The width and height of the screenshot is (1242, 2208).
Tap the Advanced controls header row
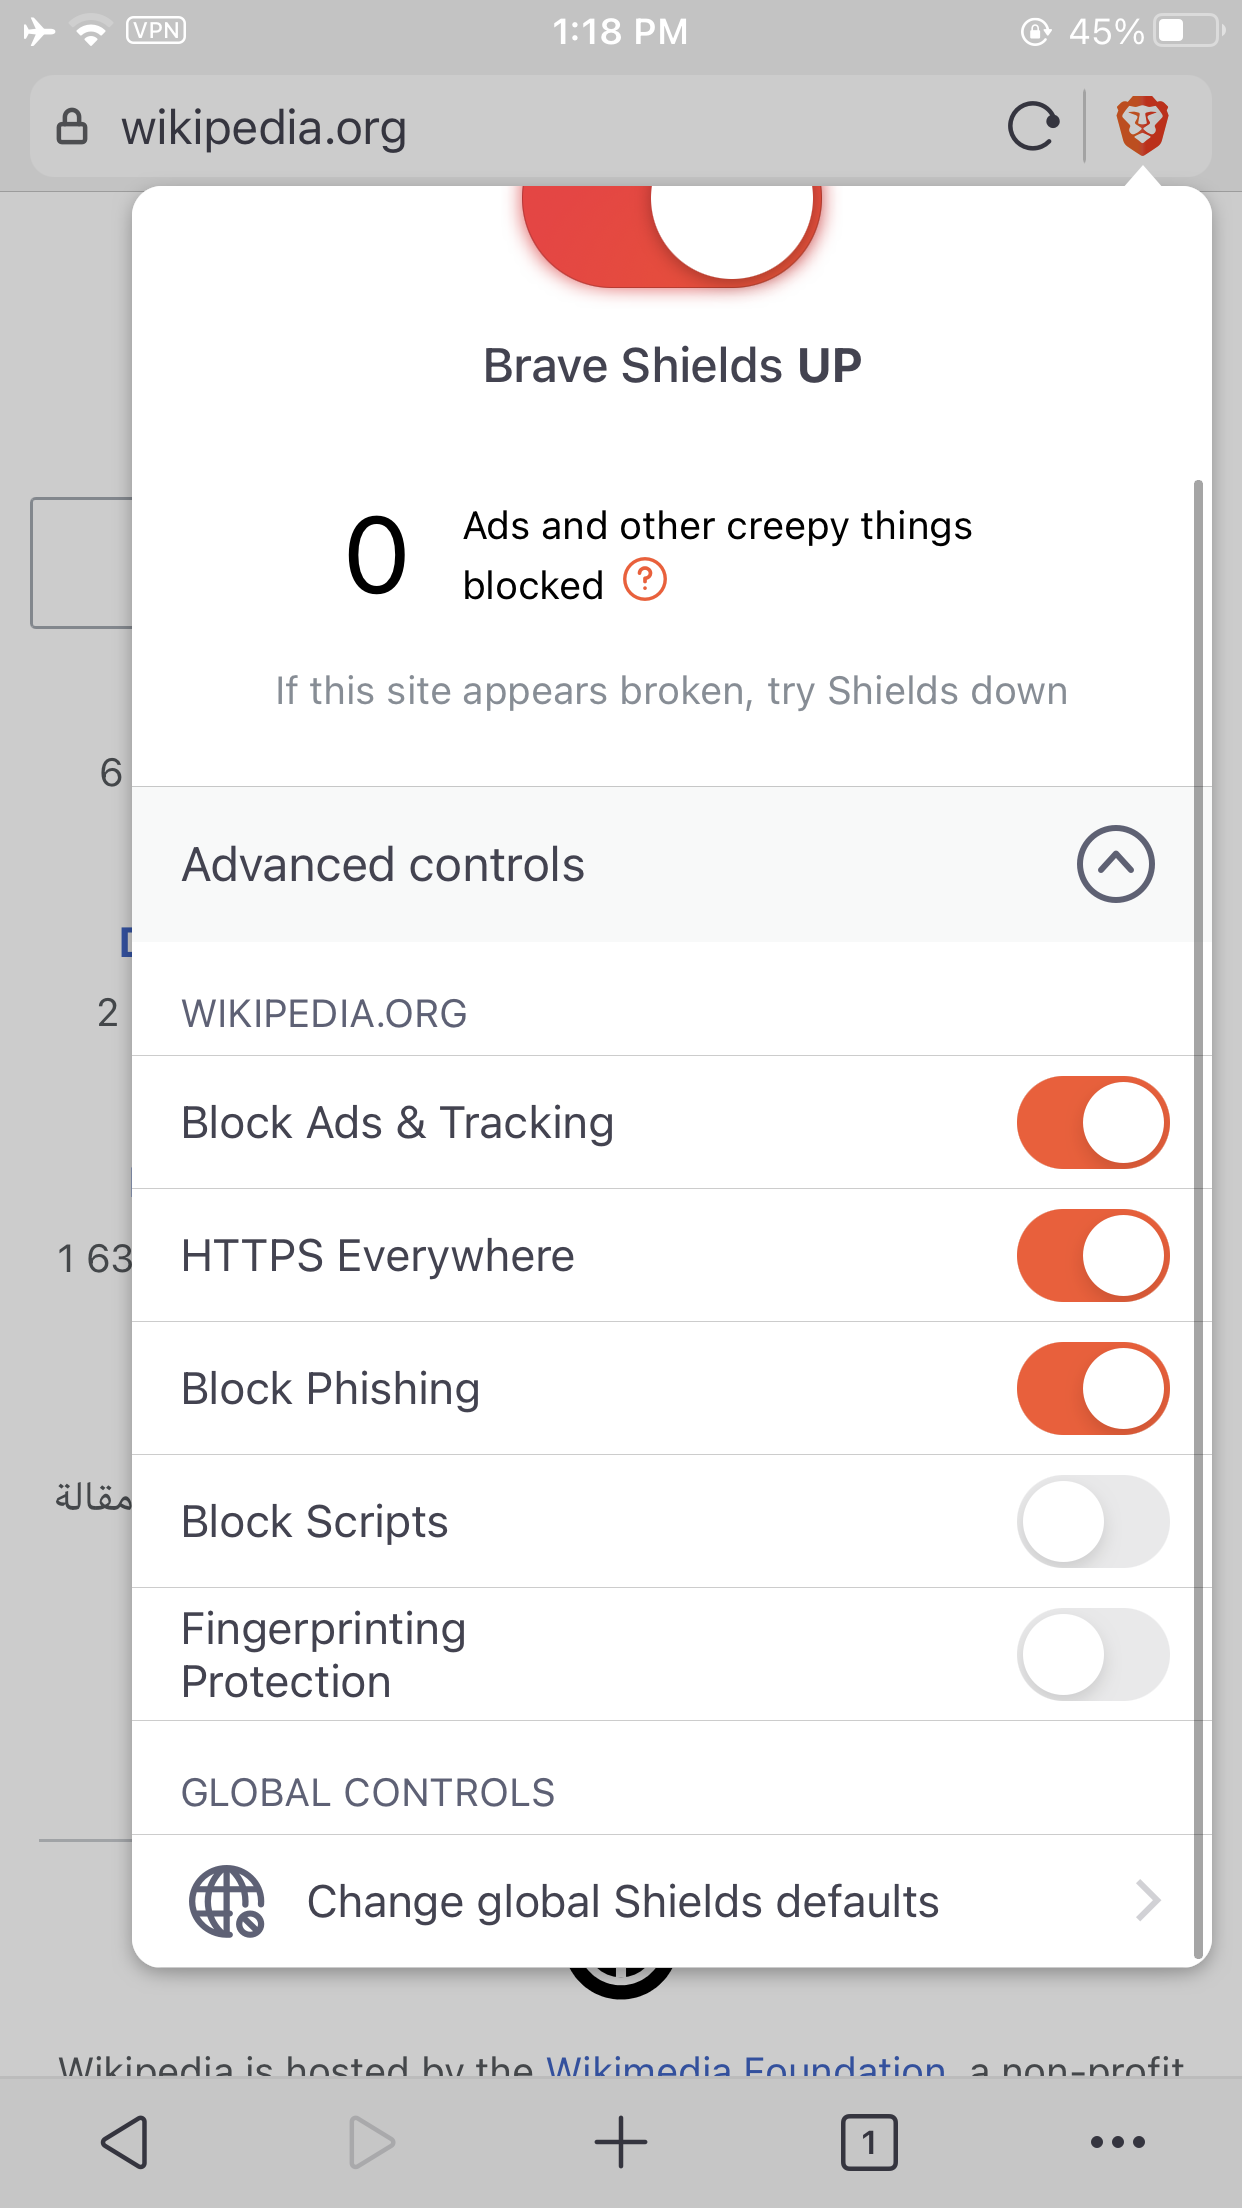(672, 864)
